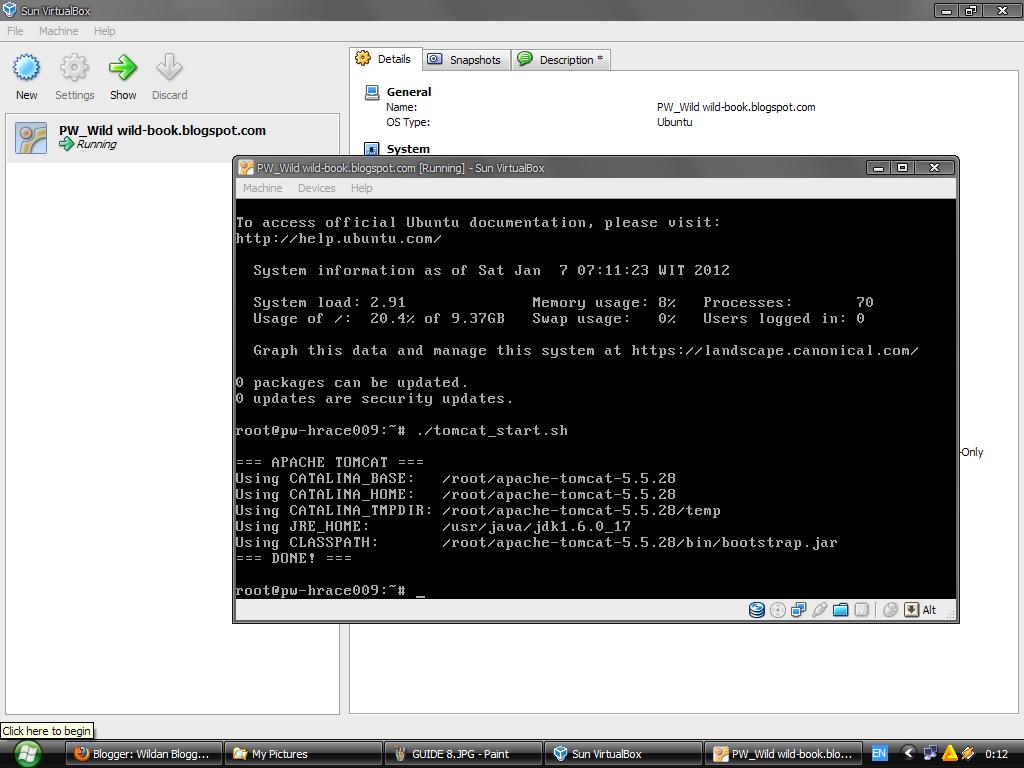
Task: Open the Machine menu in the VM window
Action: 263,188
